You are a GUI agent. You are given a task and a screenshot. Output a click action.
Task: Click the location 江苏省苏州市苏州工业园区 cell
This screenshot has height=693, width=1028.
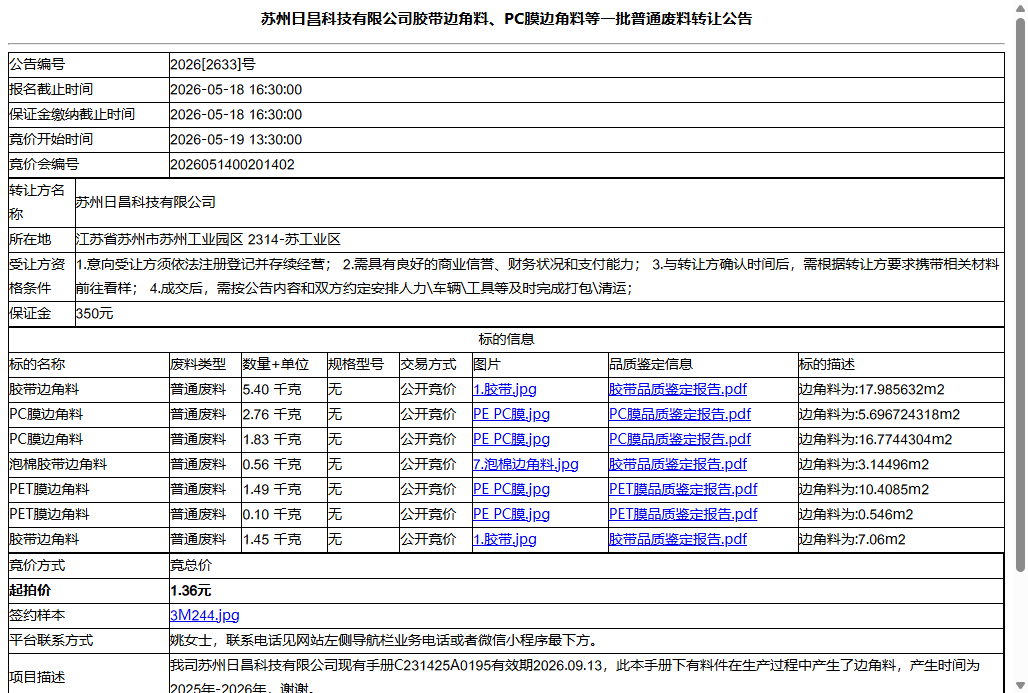click(x=540, y=239)
